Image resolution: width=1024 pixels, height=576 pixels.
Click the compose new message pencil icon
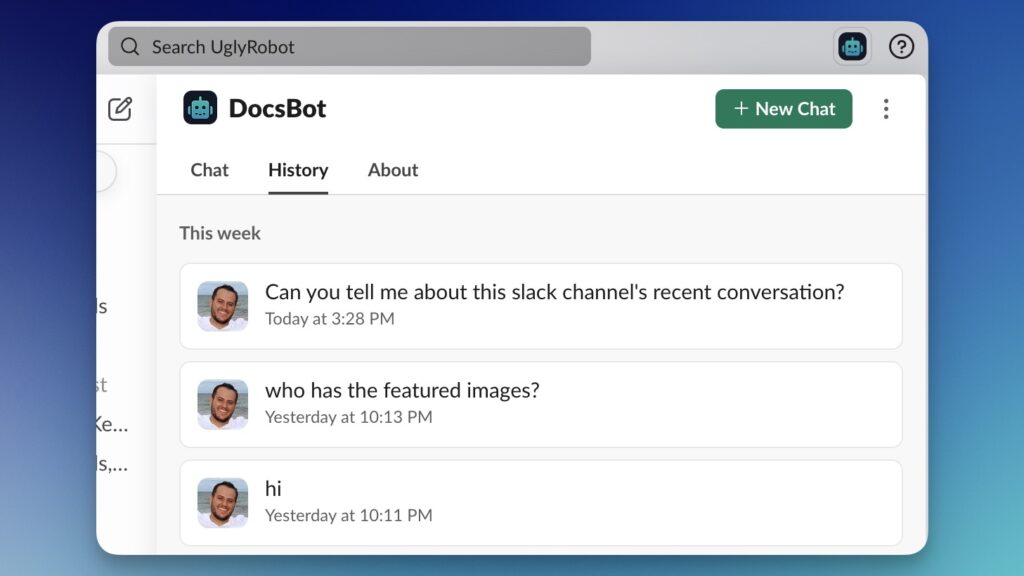(120, 109)
